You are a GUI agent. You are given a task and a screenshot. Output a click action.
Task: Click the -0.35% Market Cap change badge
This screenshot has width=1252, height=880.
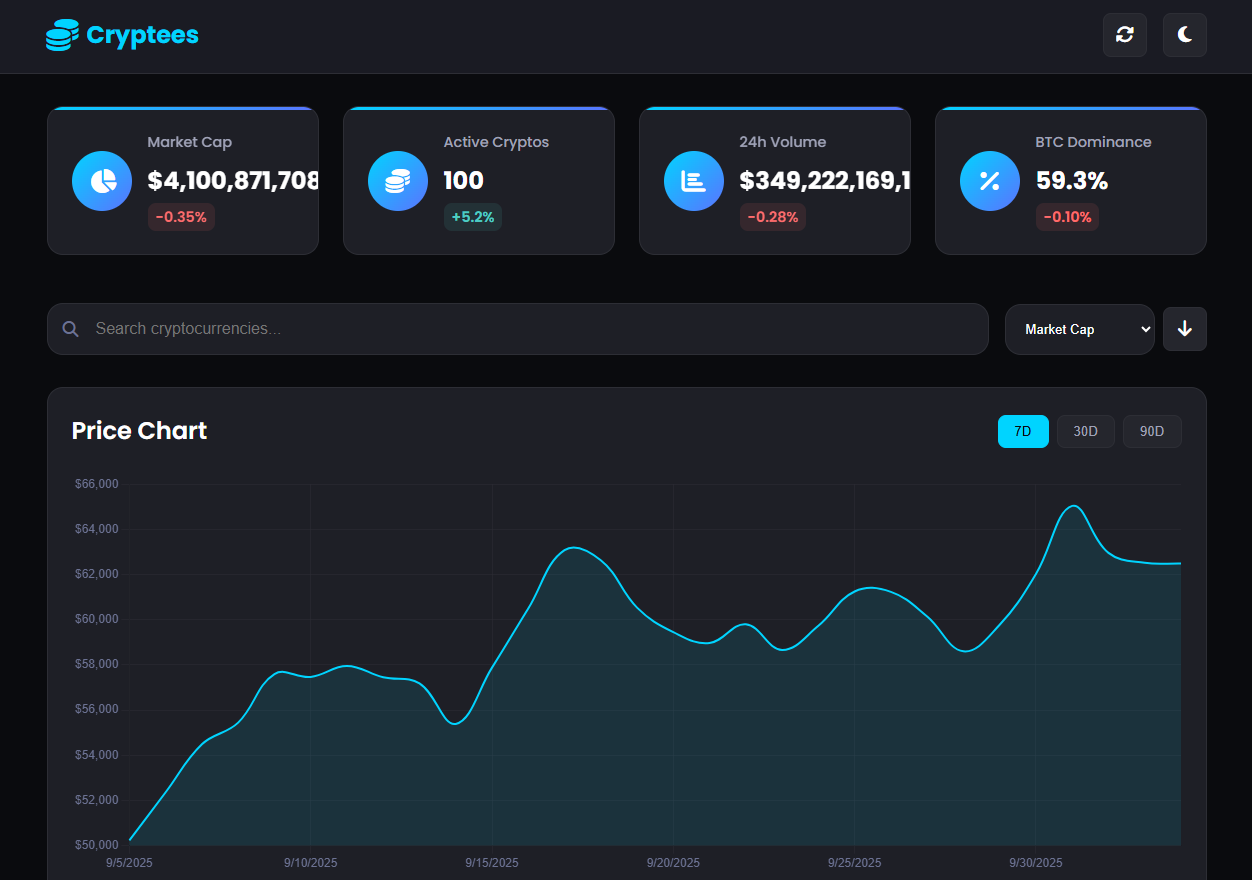click(181, 217)
